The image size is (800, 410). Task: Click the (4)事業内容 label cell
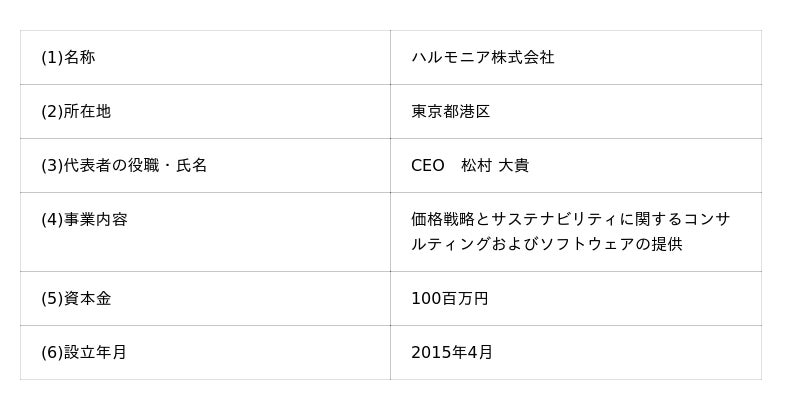pyautogui.click(x=84, y=220)
